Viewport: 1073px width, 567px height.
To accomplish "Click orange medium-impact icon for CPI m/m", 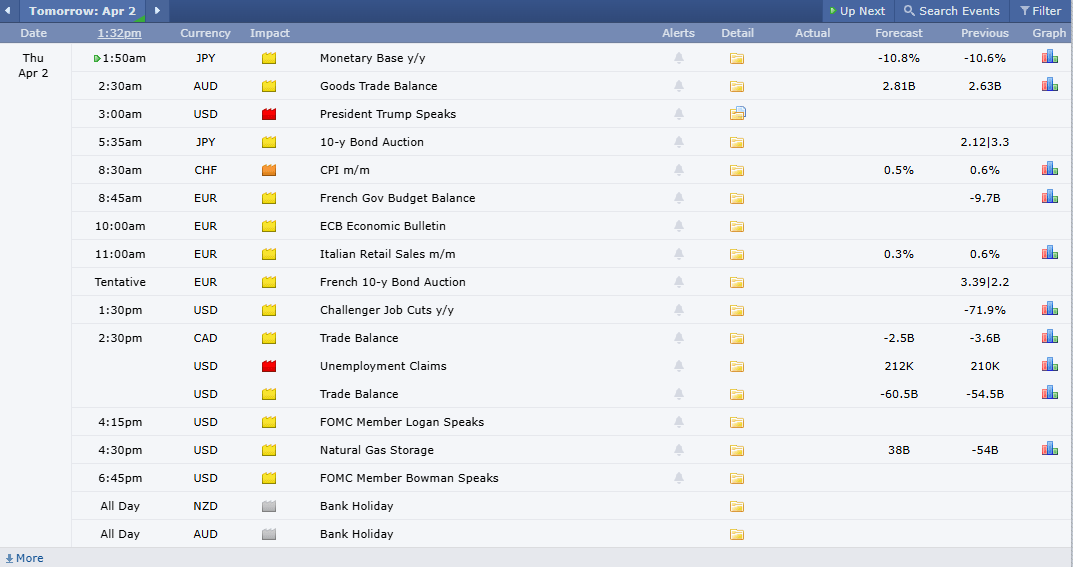I will tap(269, 170).
